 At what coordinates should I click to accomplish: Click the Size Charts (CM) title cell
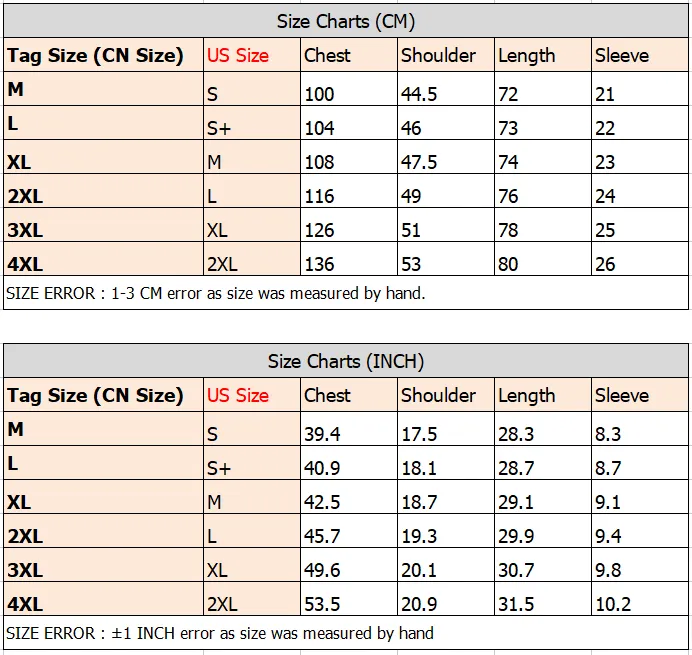point(346,21)
